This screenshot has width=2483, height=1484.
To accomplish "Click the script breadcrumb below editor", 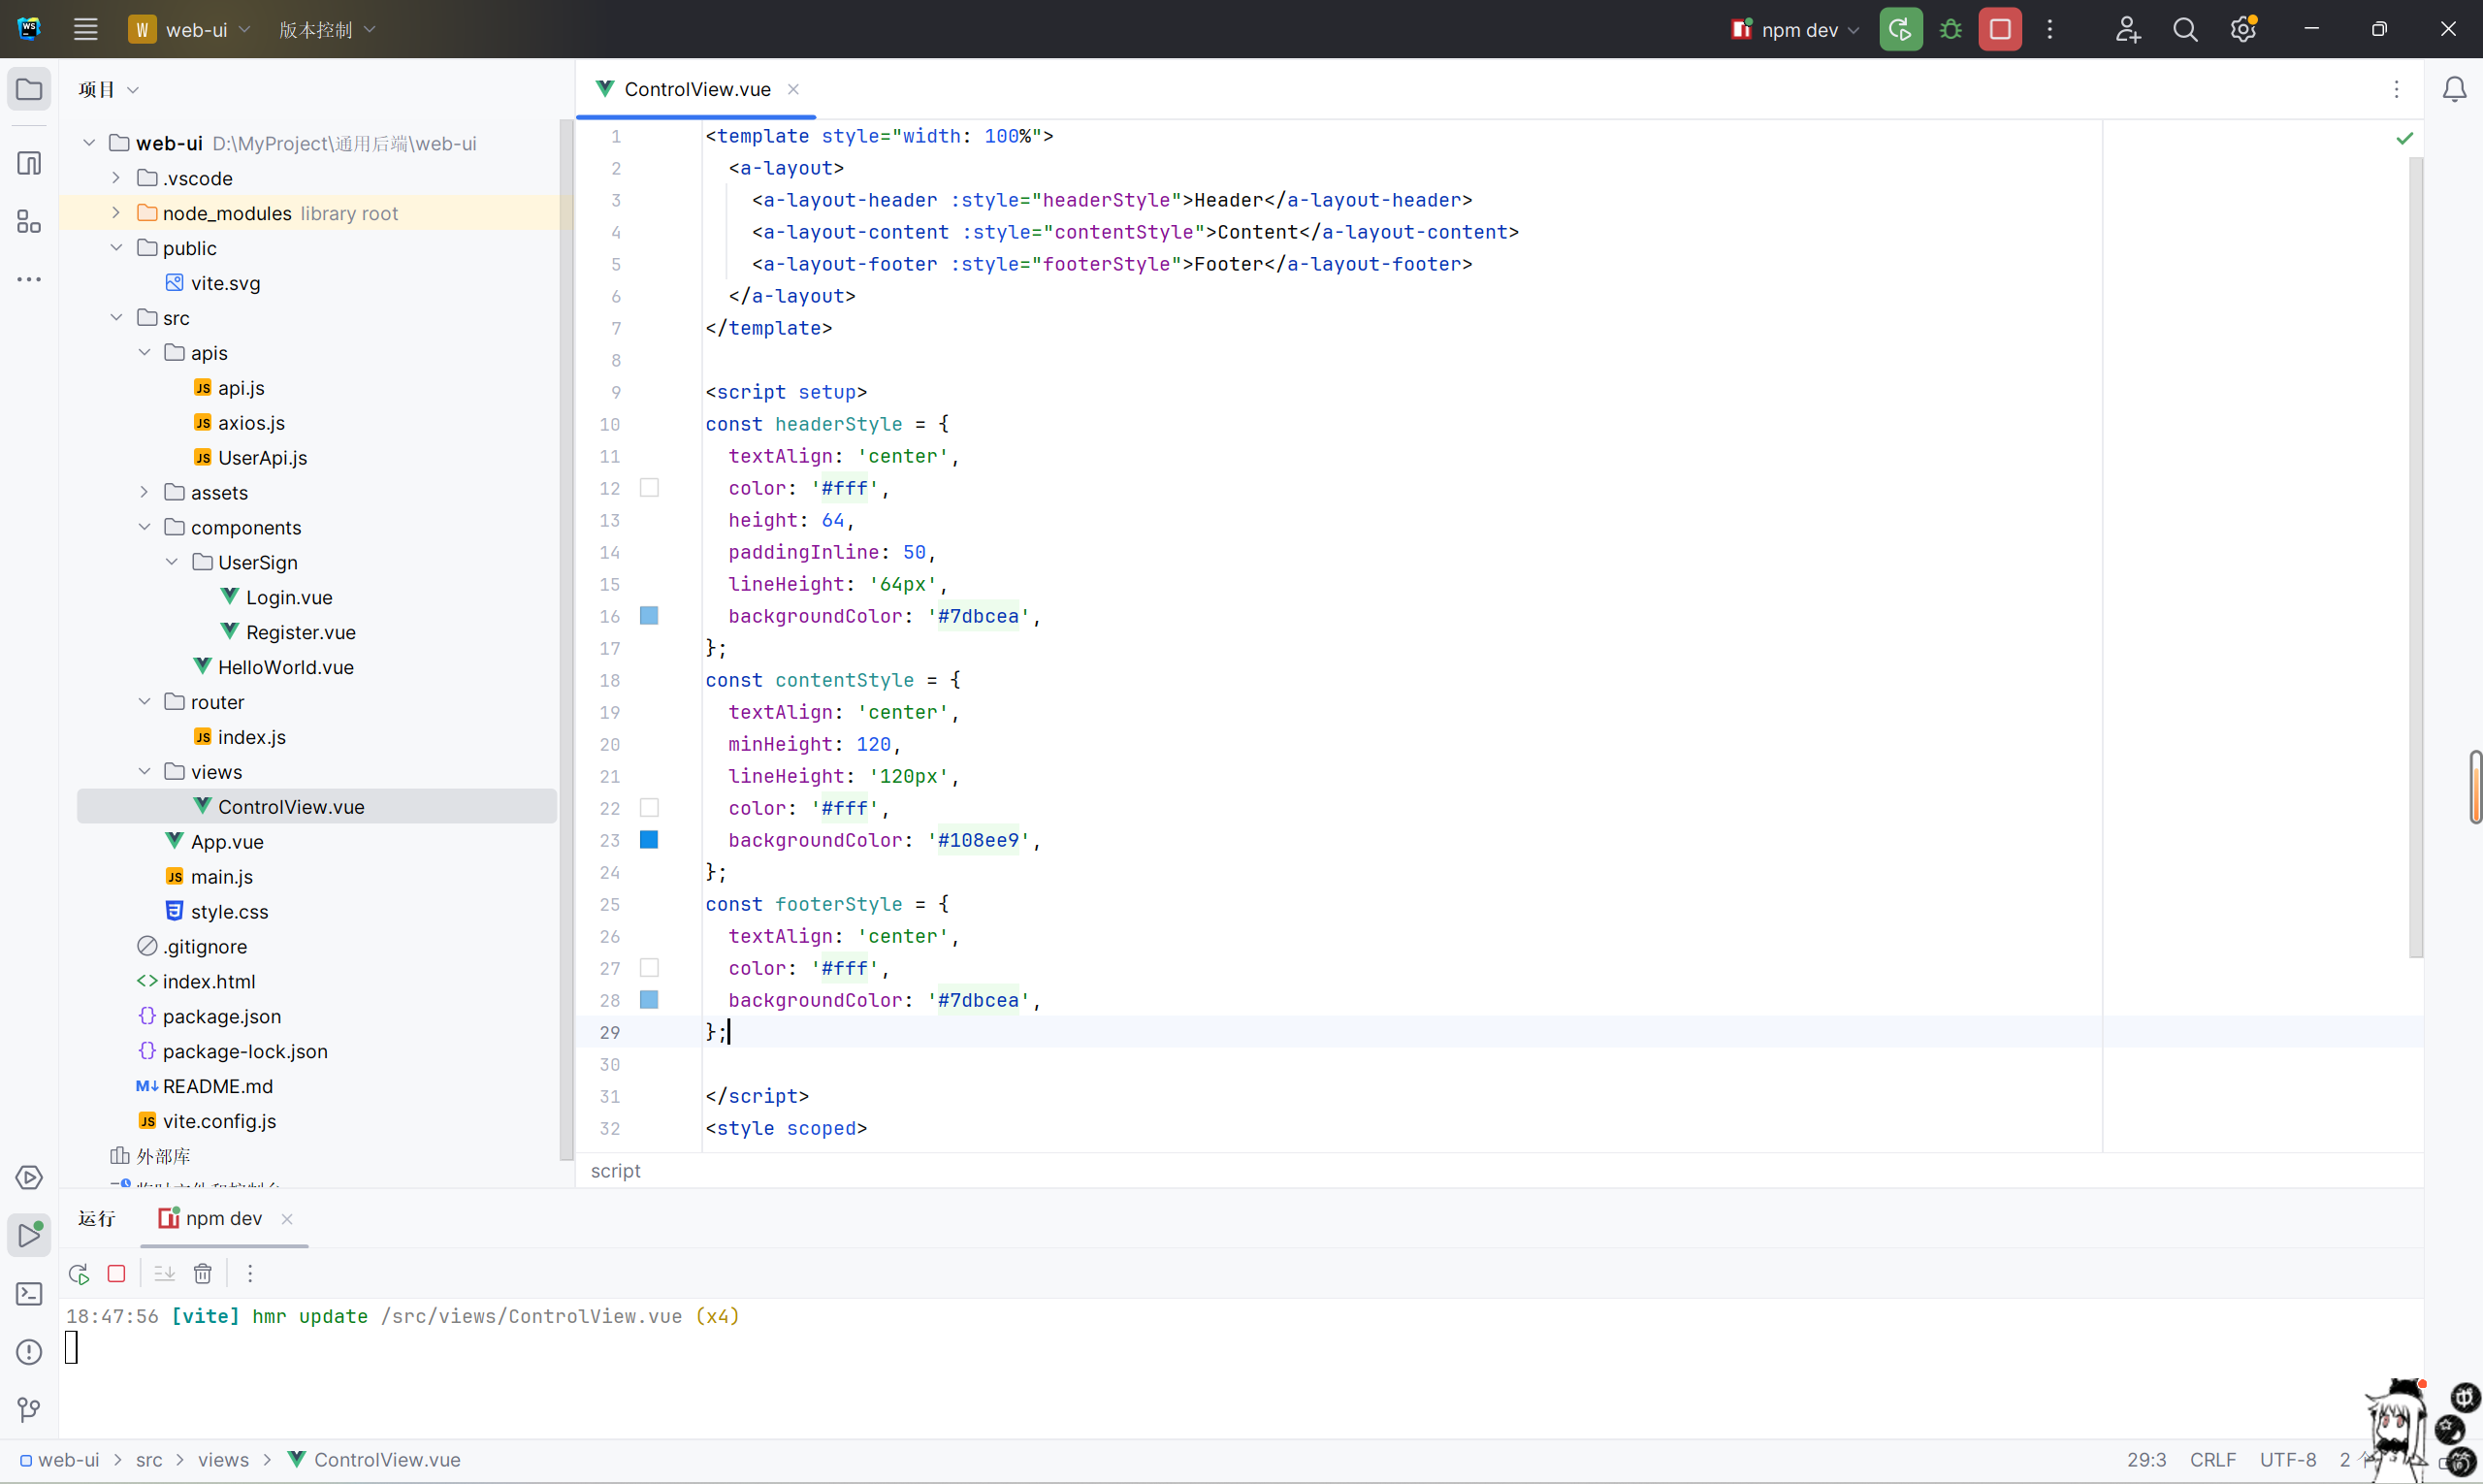I will click(615, 1171).
